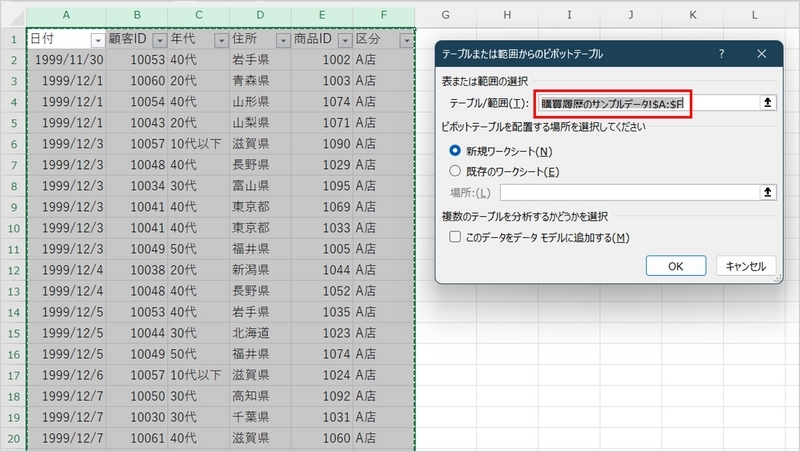The height and width of the screenshot is (452, 800).
Task: Click the select-all corner of the sheet
Action: point(13,15)
